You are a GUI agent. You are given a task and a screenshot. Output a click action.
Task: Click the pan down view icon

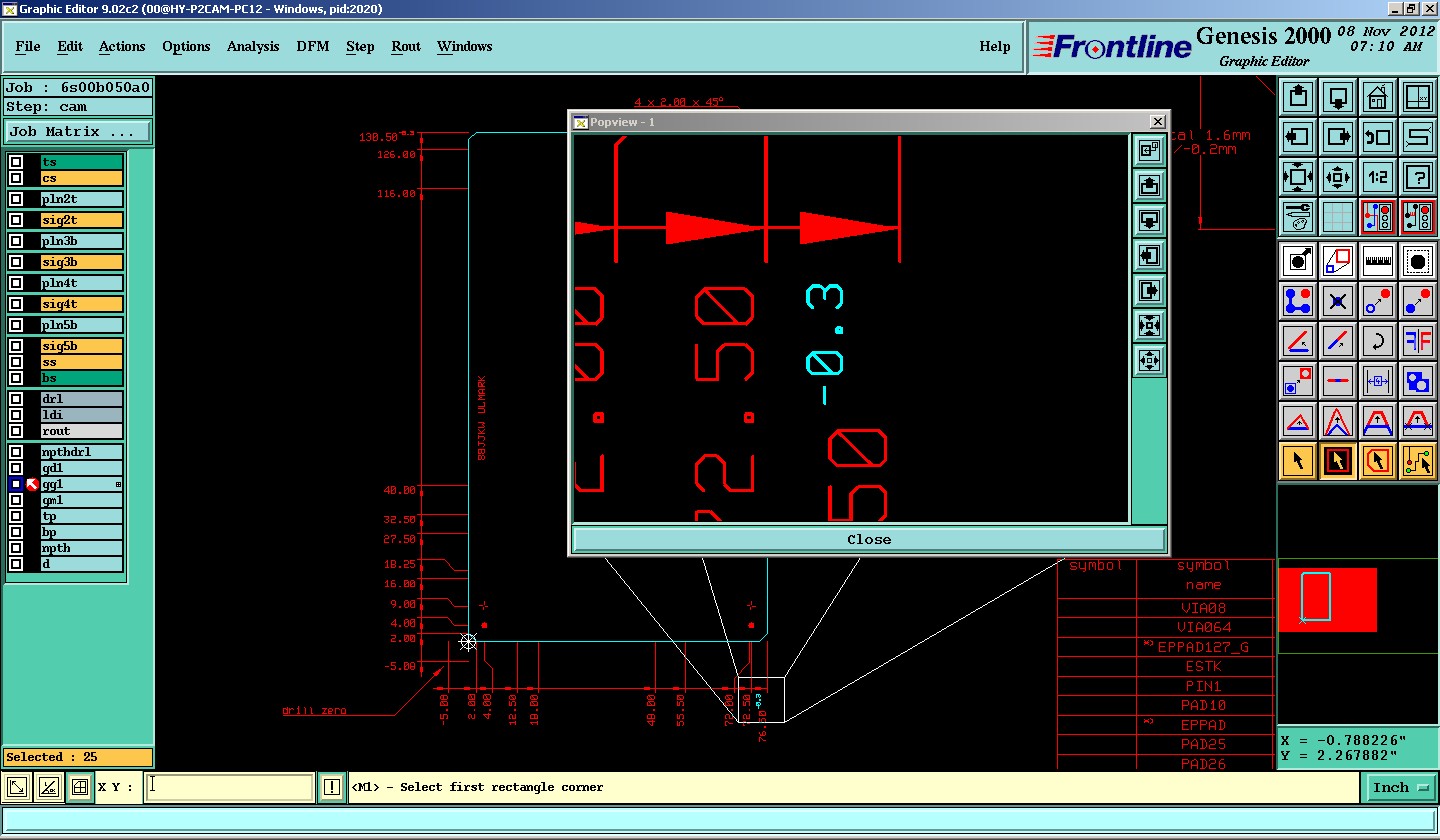click(x=1338, y=98)
